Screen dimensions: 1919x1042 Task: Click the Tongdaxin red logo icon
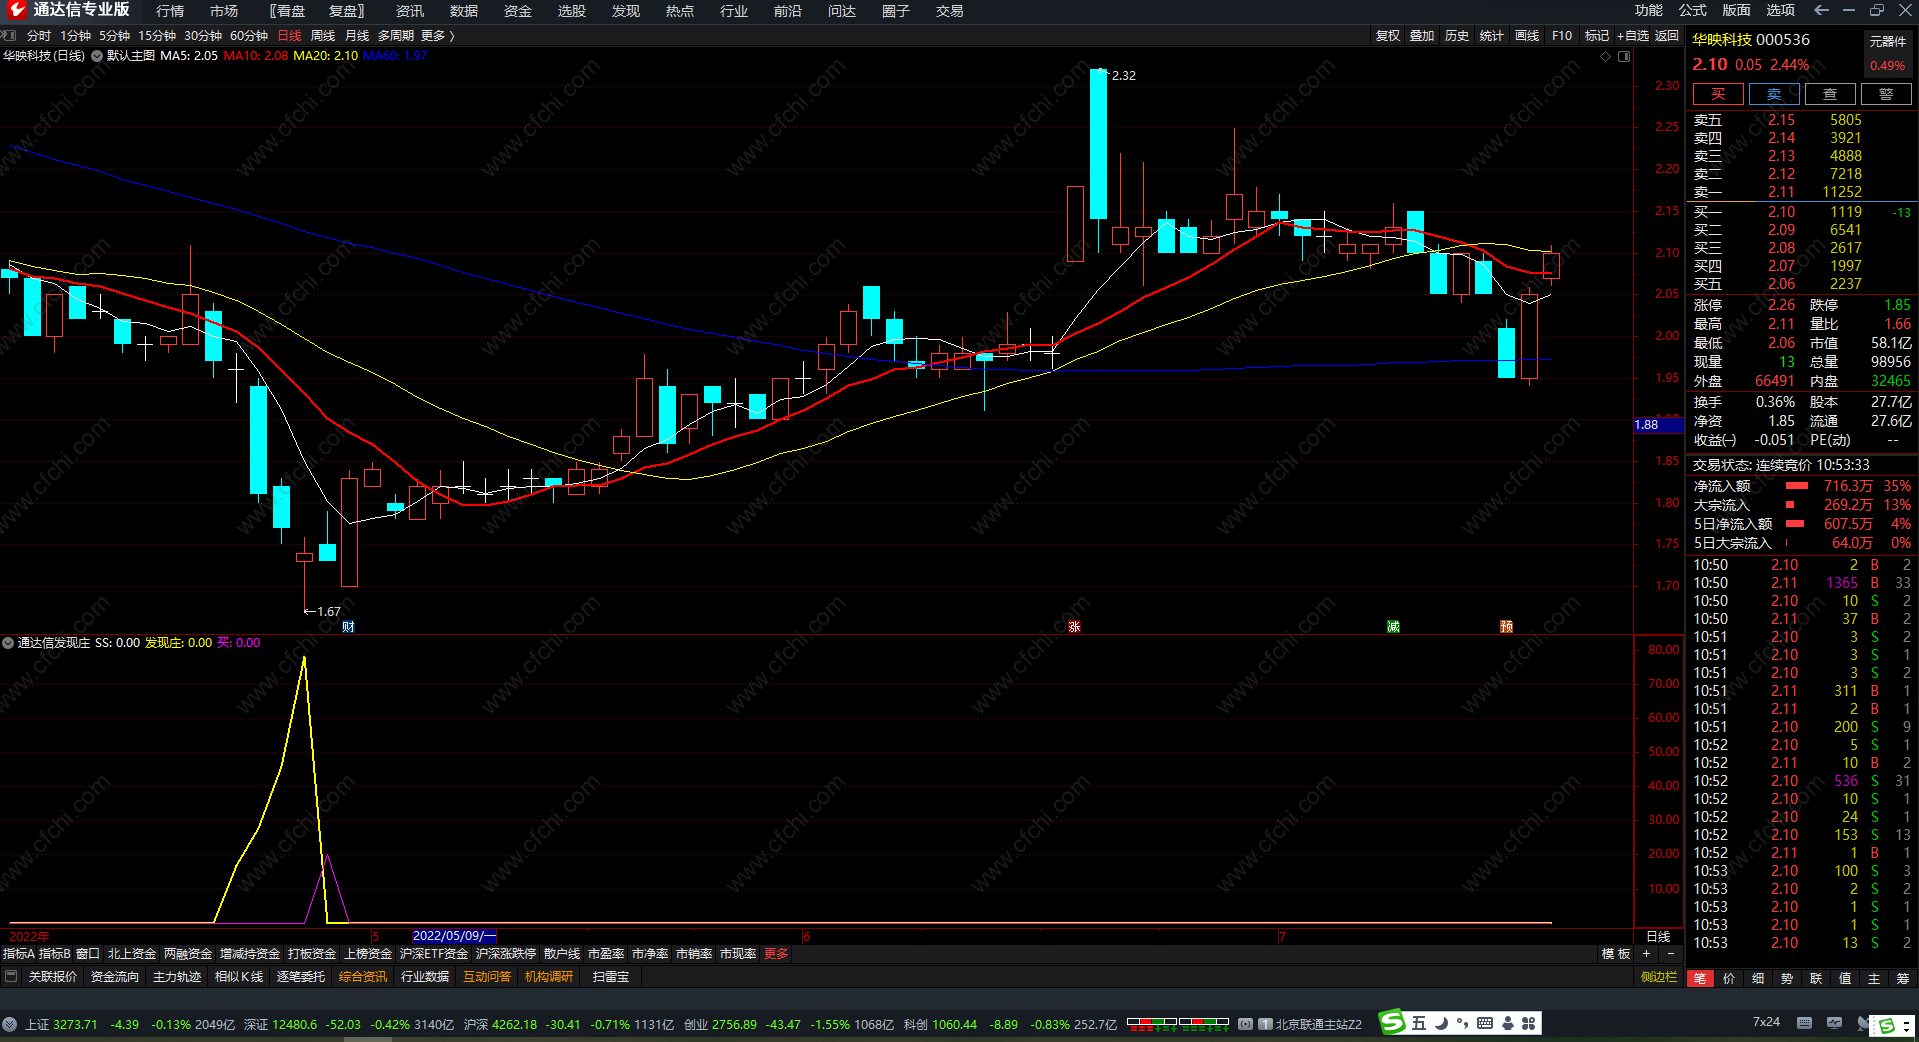point(16,10)
